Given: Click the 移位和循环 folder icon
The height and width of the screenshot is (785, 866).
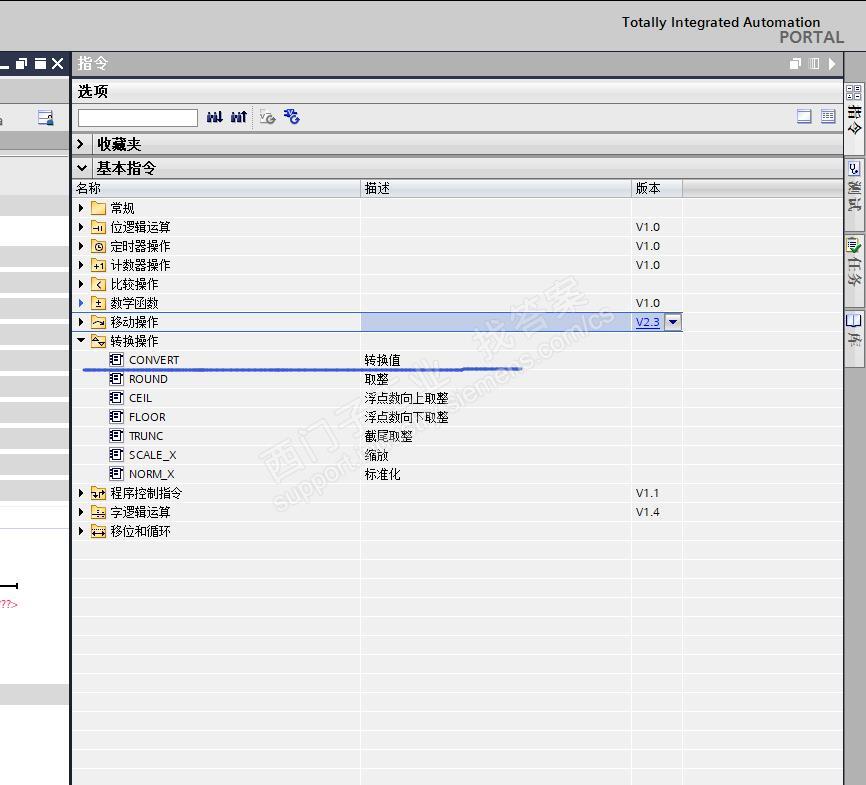Looking at the screenshot, I should click(98, 531).
